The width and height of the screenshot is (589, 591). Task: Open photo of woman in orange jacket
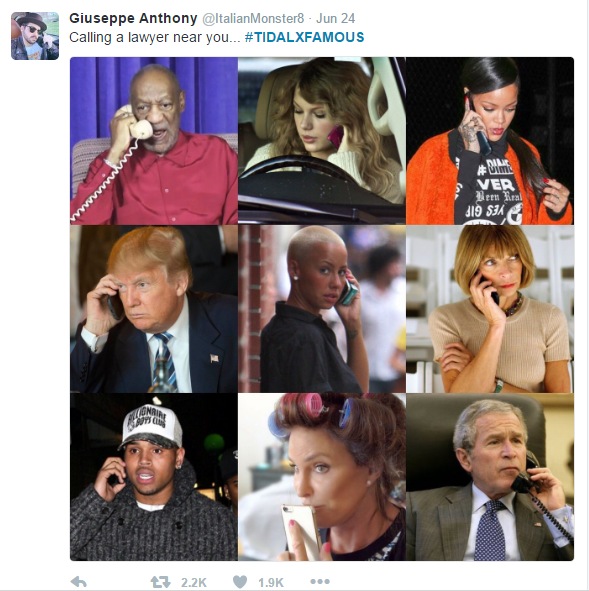point(490,141)
